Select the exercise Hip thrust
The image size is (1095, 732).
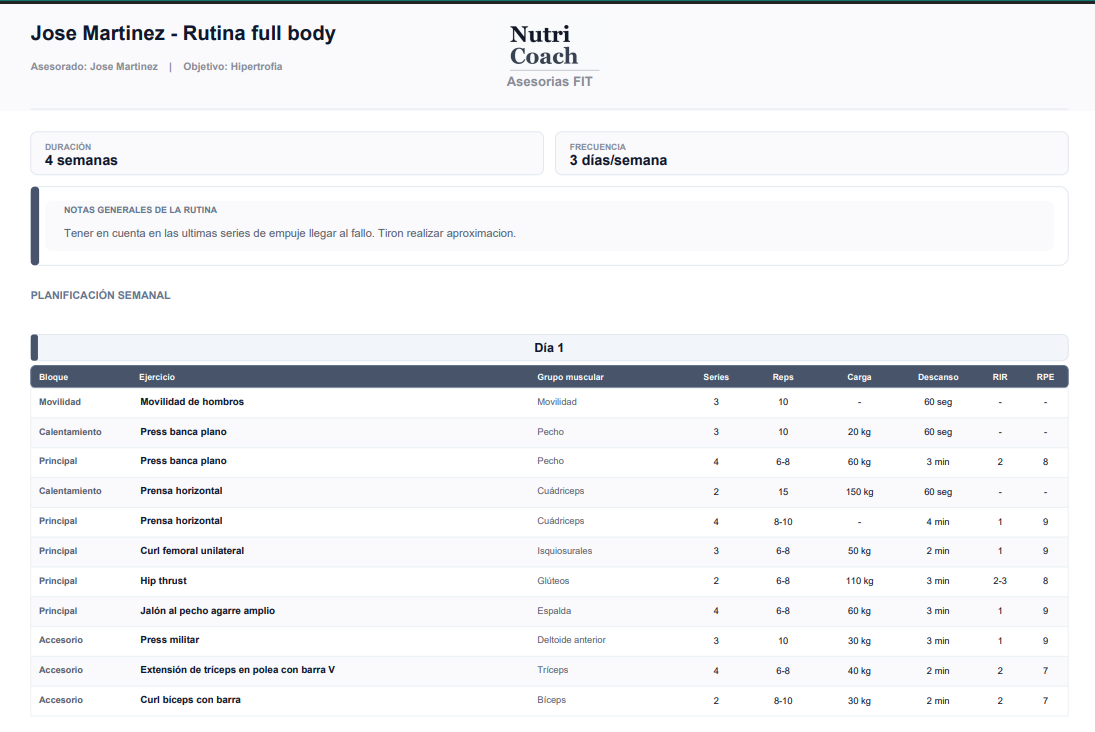[163, 580]
